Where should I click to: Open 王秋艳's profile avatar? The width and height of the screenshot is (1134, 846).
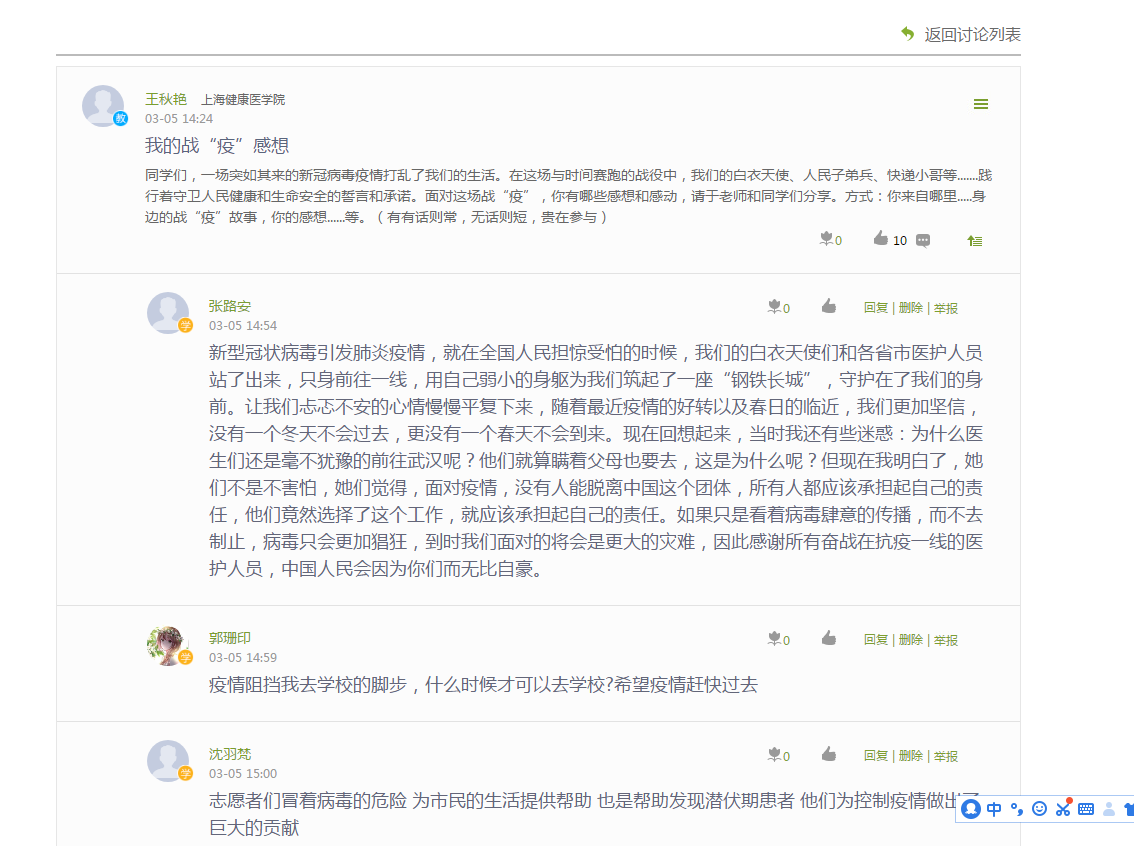coord(103,106)
